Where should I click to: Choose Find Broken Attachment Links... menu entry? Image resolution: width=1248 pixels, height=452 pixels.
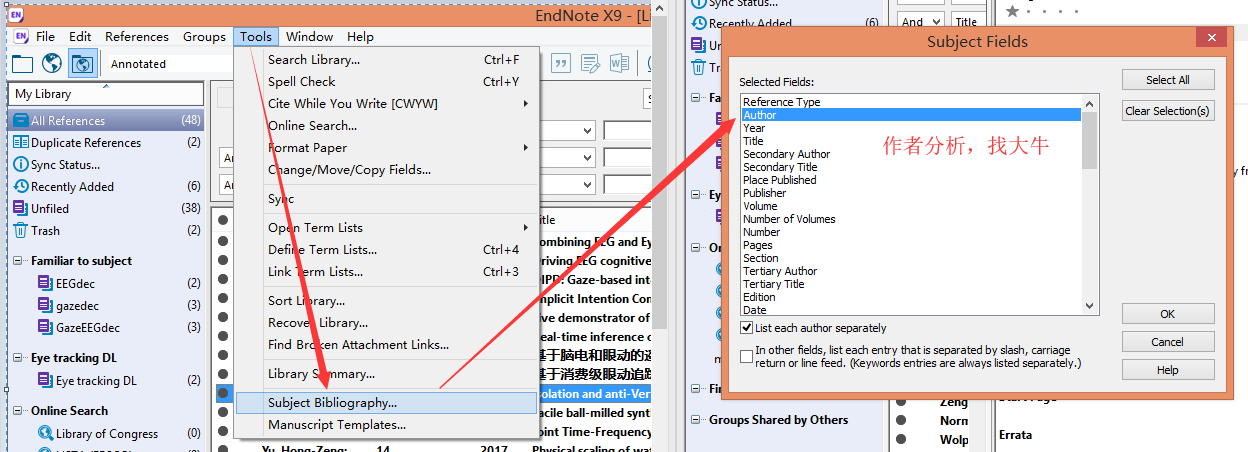coord(387,345)
